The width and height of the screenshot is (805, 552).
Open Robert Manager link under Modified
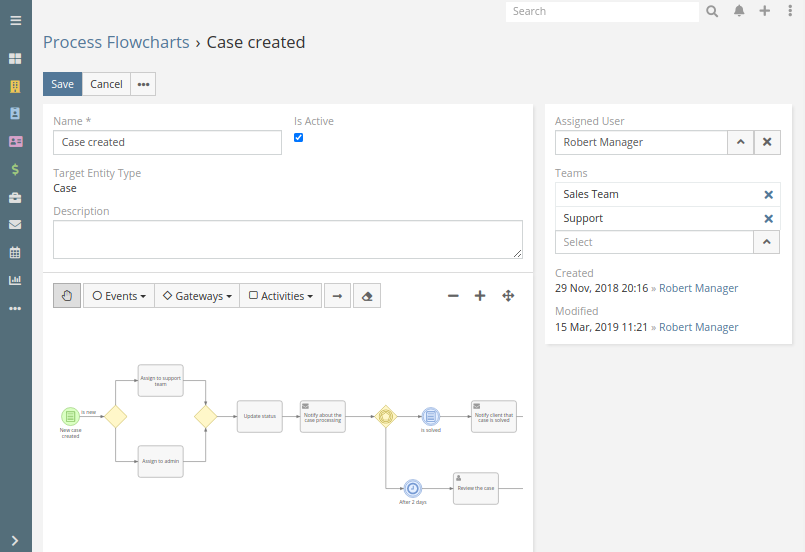point(698,328)
